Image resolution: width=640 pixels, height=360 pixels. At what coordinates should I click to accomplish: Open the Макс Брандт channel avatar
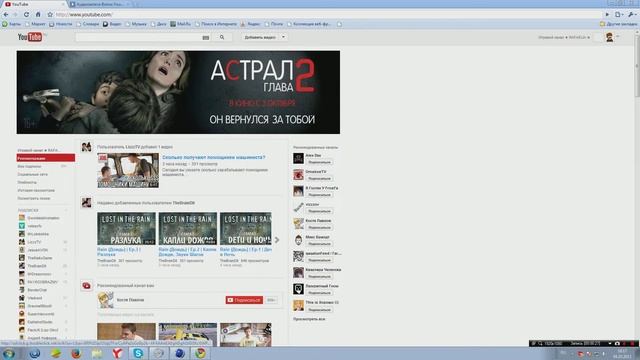(298, 240)
